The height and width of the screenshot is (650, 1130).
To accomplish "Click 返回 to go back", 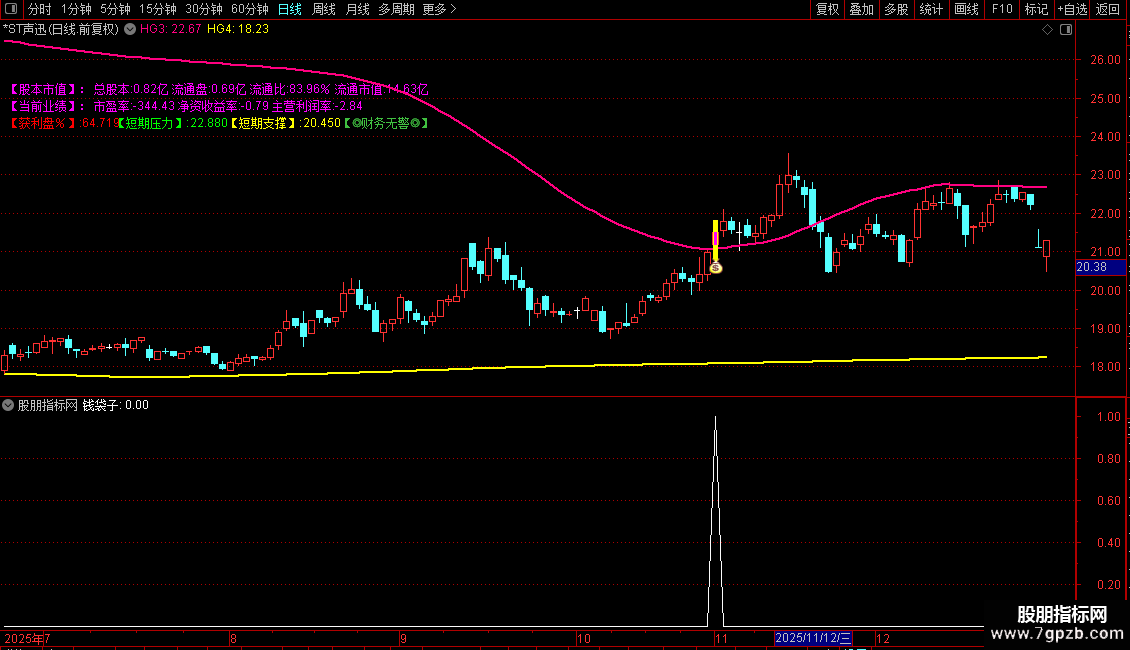I will tap(1108, 9).
